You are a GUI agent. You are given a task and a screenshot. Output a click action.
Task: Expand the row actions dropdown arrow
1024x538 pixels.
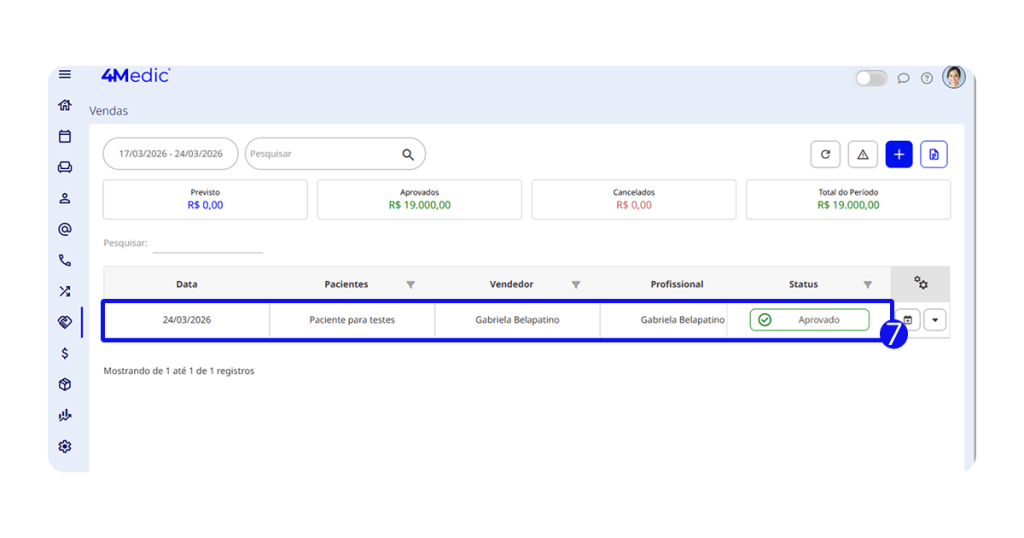(x=934, y=320)
